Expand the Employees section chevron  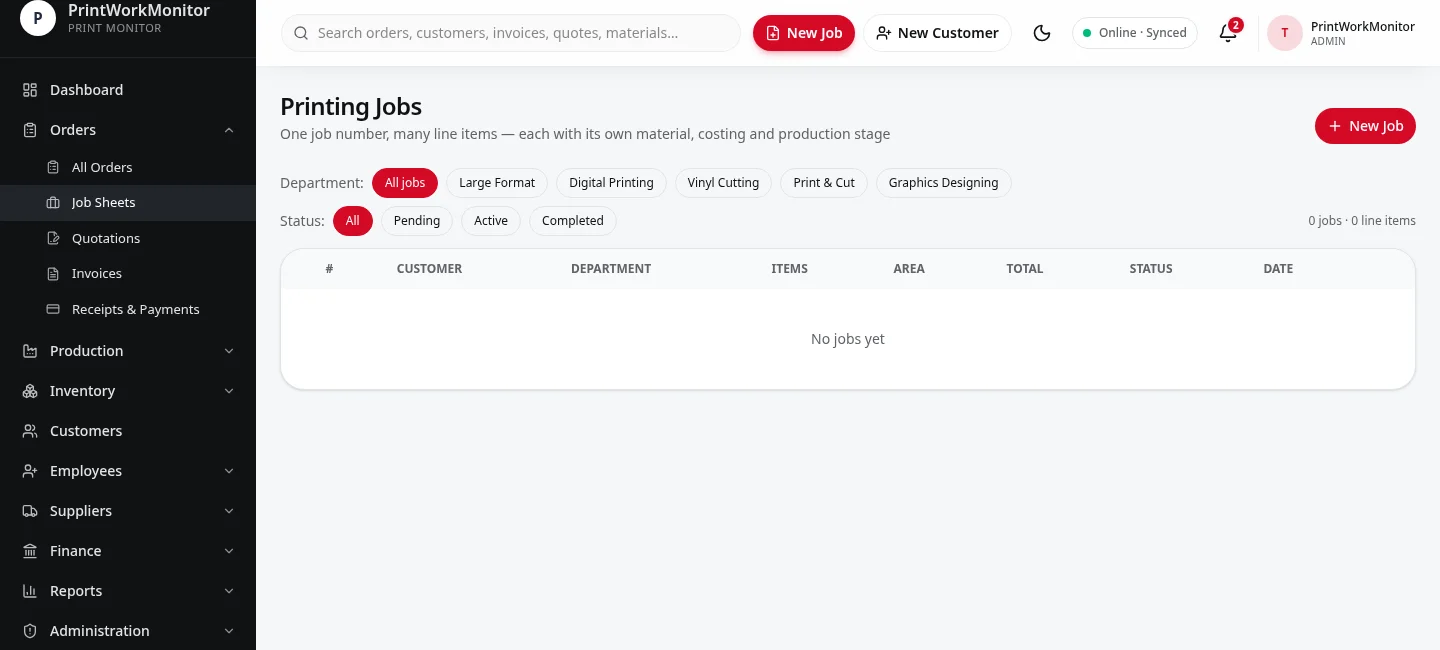[x=229, y=471]
